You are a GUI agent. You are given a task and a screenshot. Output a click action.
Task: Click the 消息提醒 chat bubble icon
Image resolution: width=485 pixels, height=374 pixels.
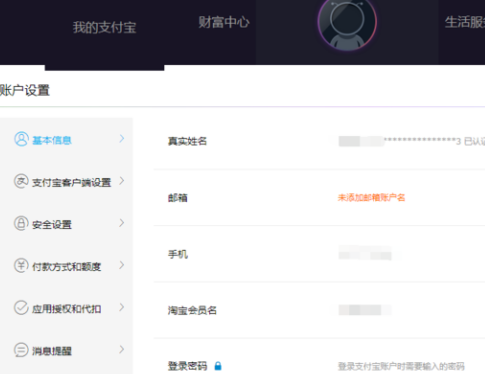21,350
